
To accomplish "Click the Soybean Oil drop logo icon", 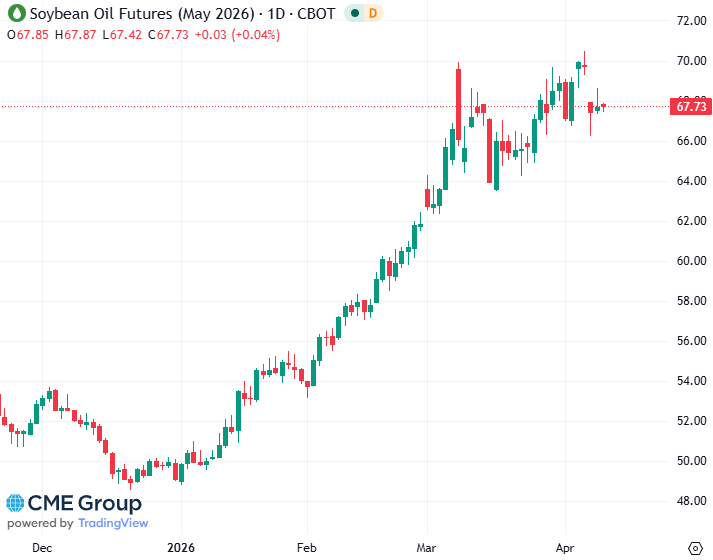I will 14,14.
